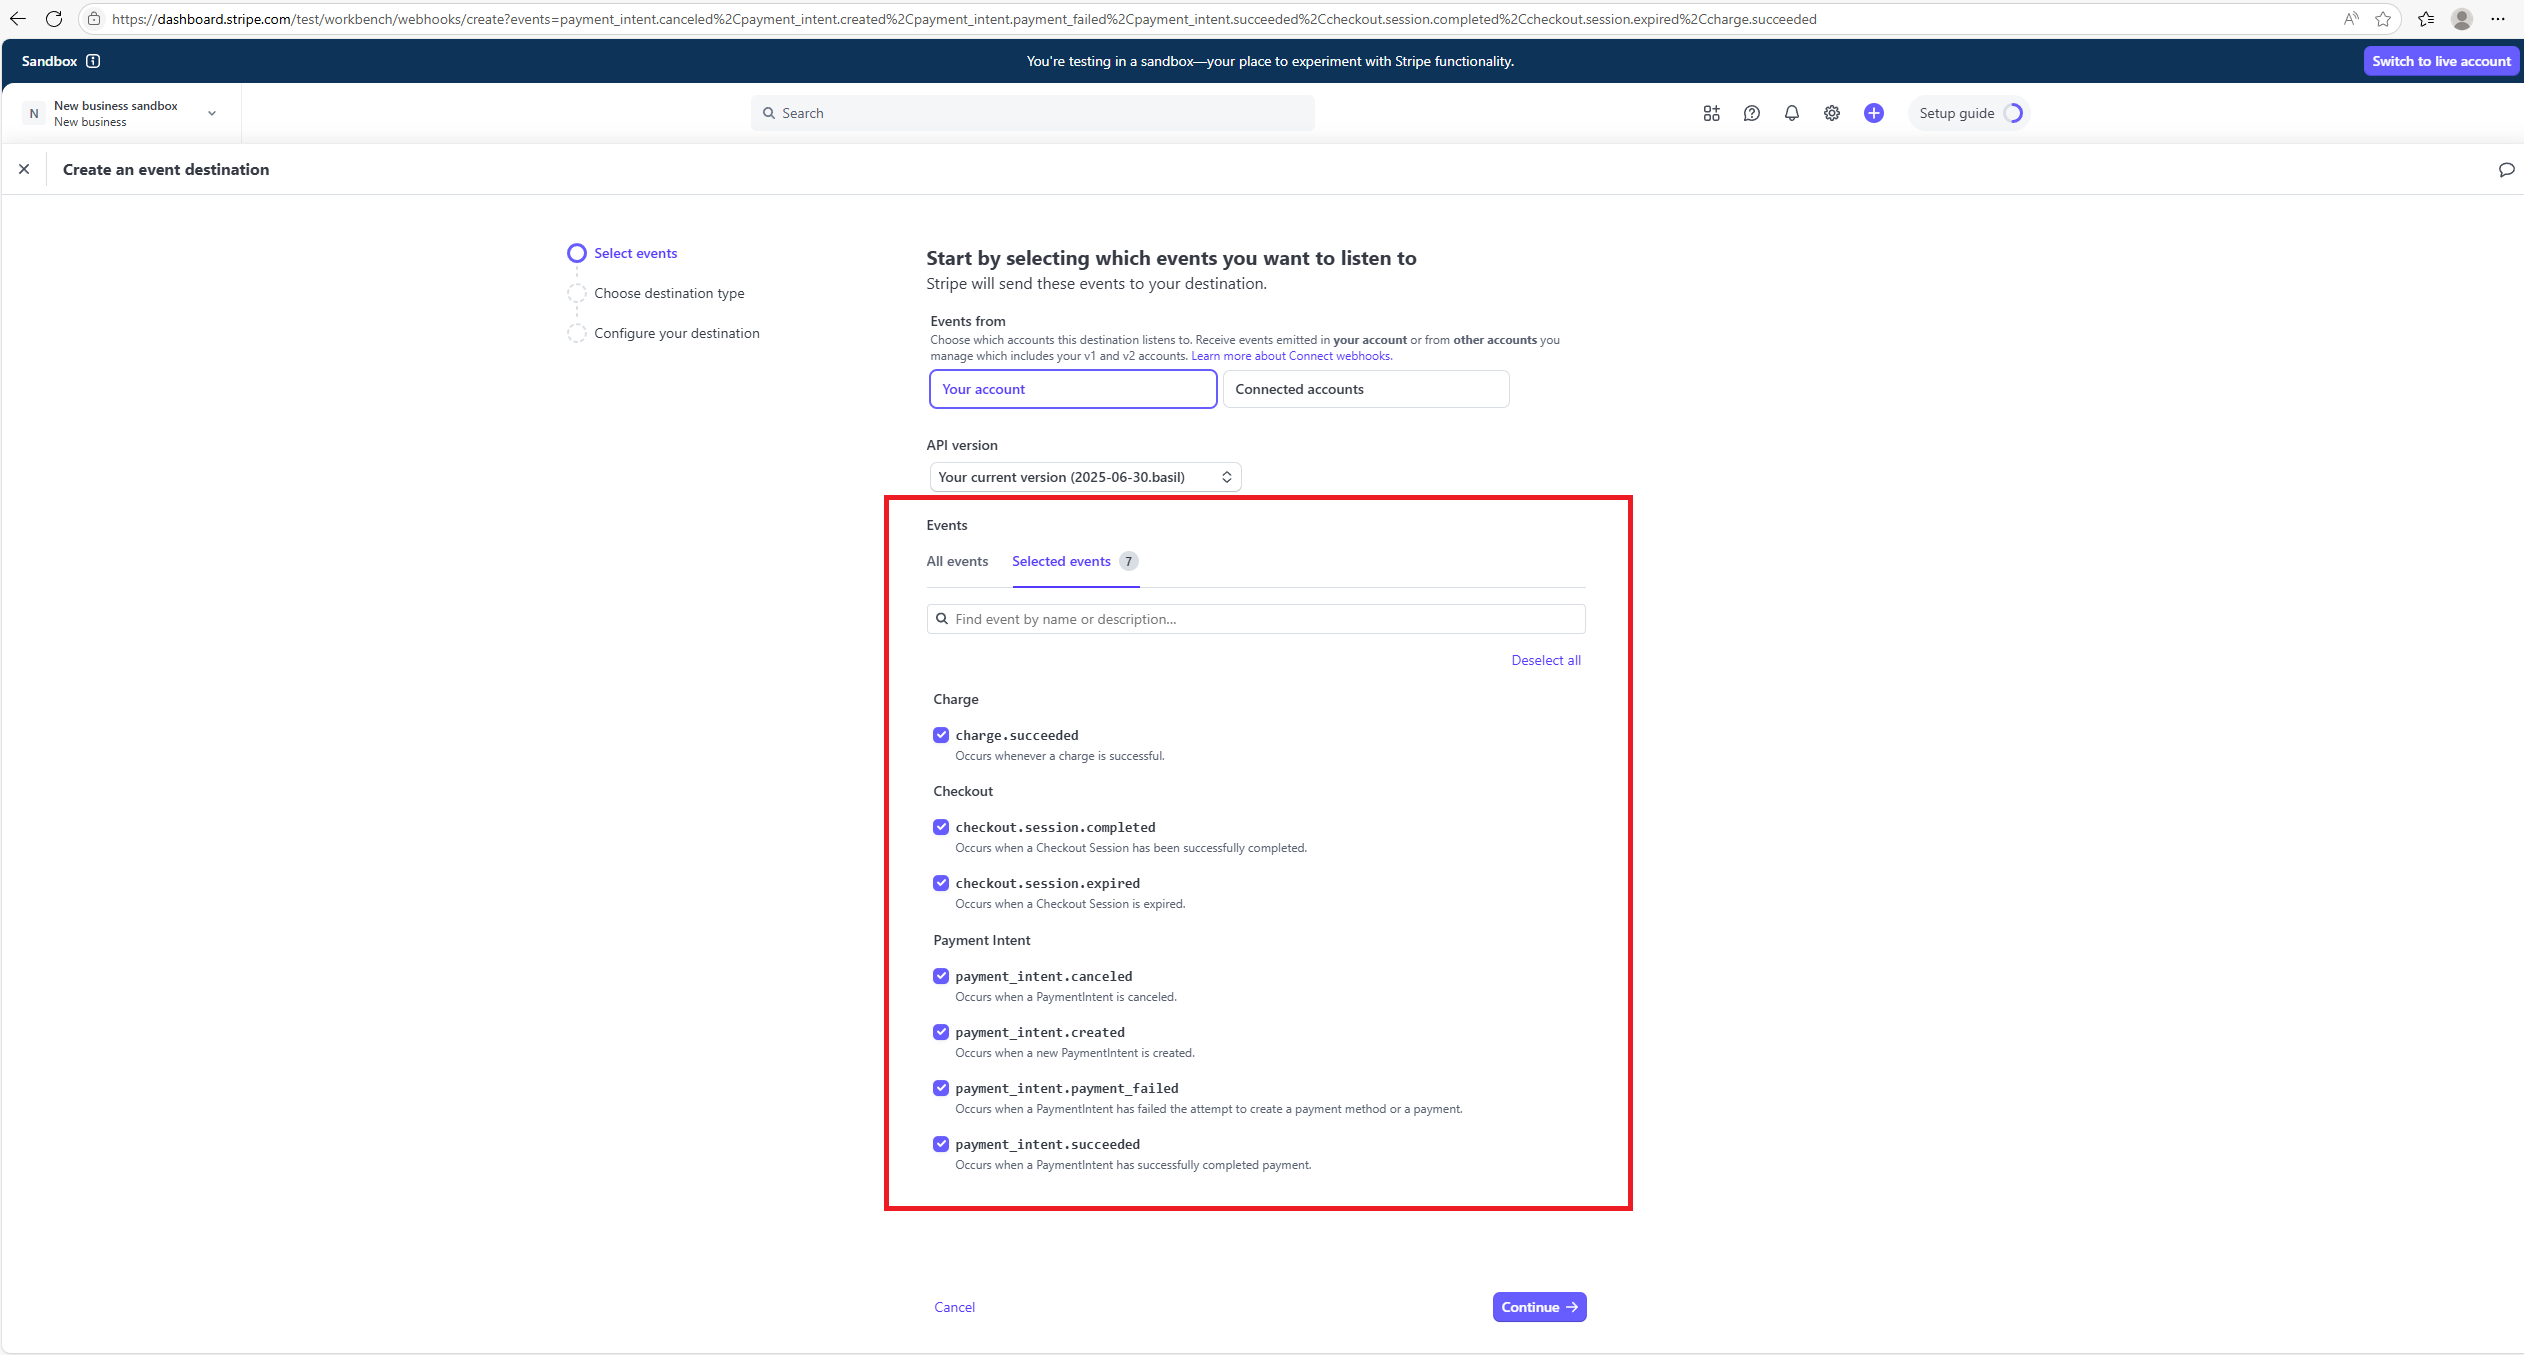Open the help question mark icon

(1751, 113)
